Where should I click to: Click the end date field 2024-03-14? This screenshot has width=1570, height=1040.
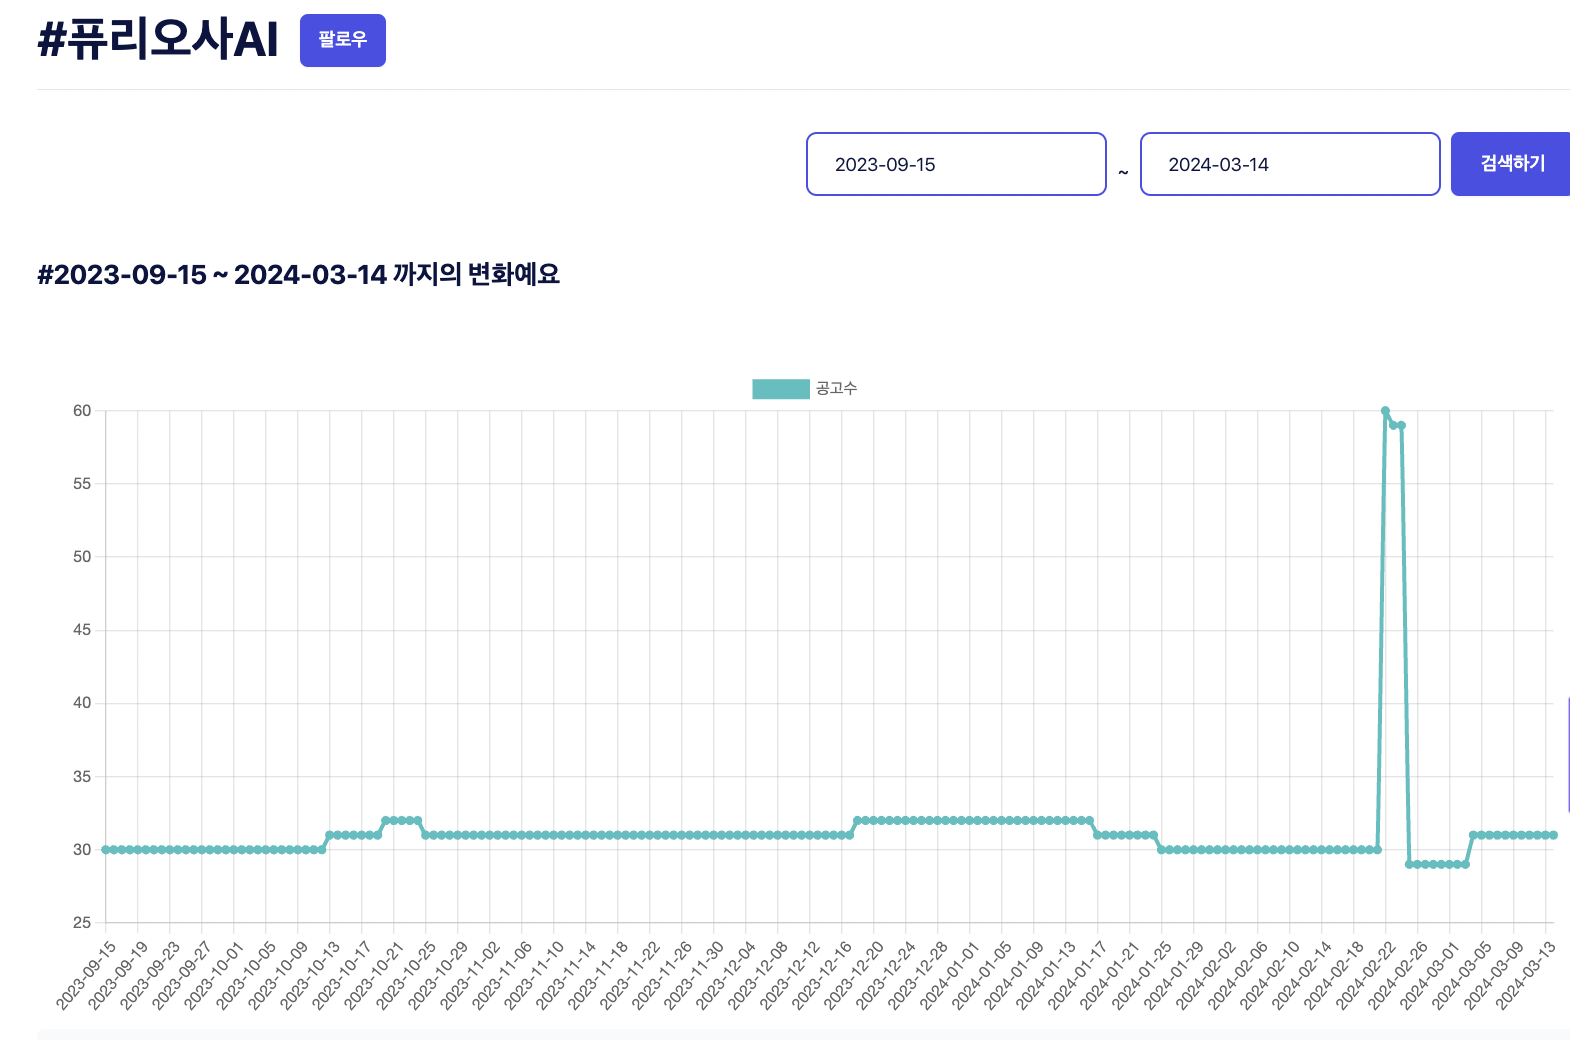[x=1290, y=164]
